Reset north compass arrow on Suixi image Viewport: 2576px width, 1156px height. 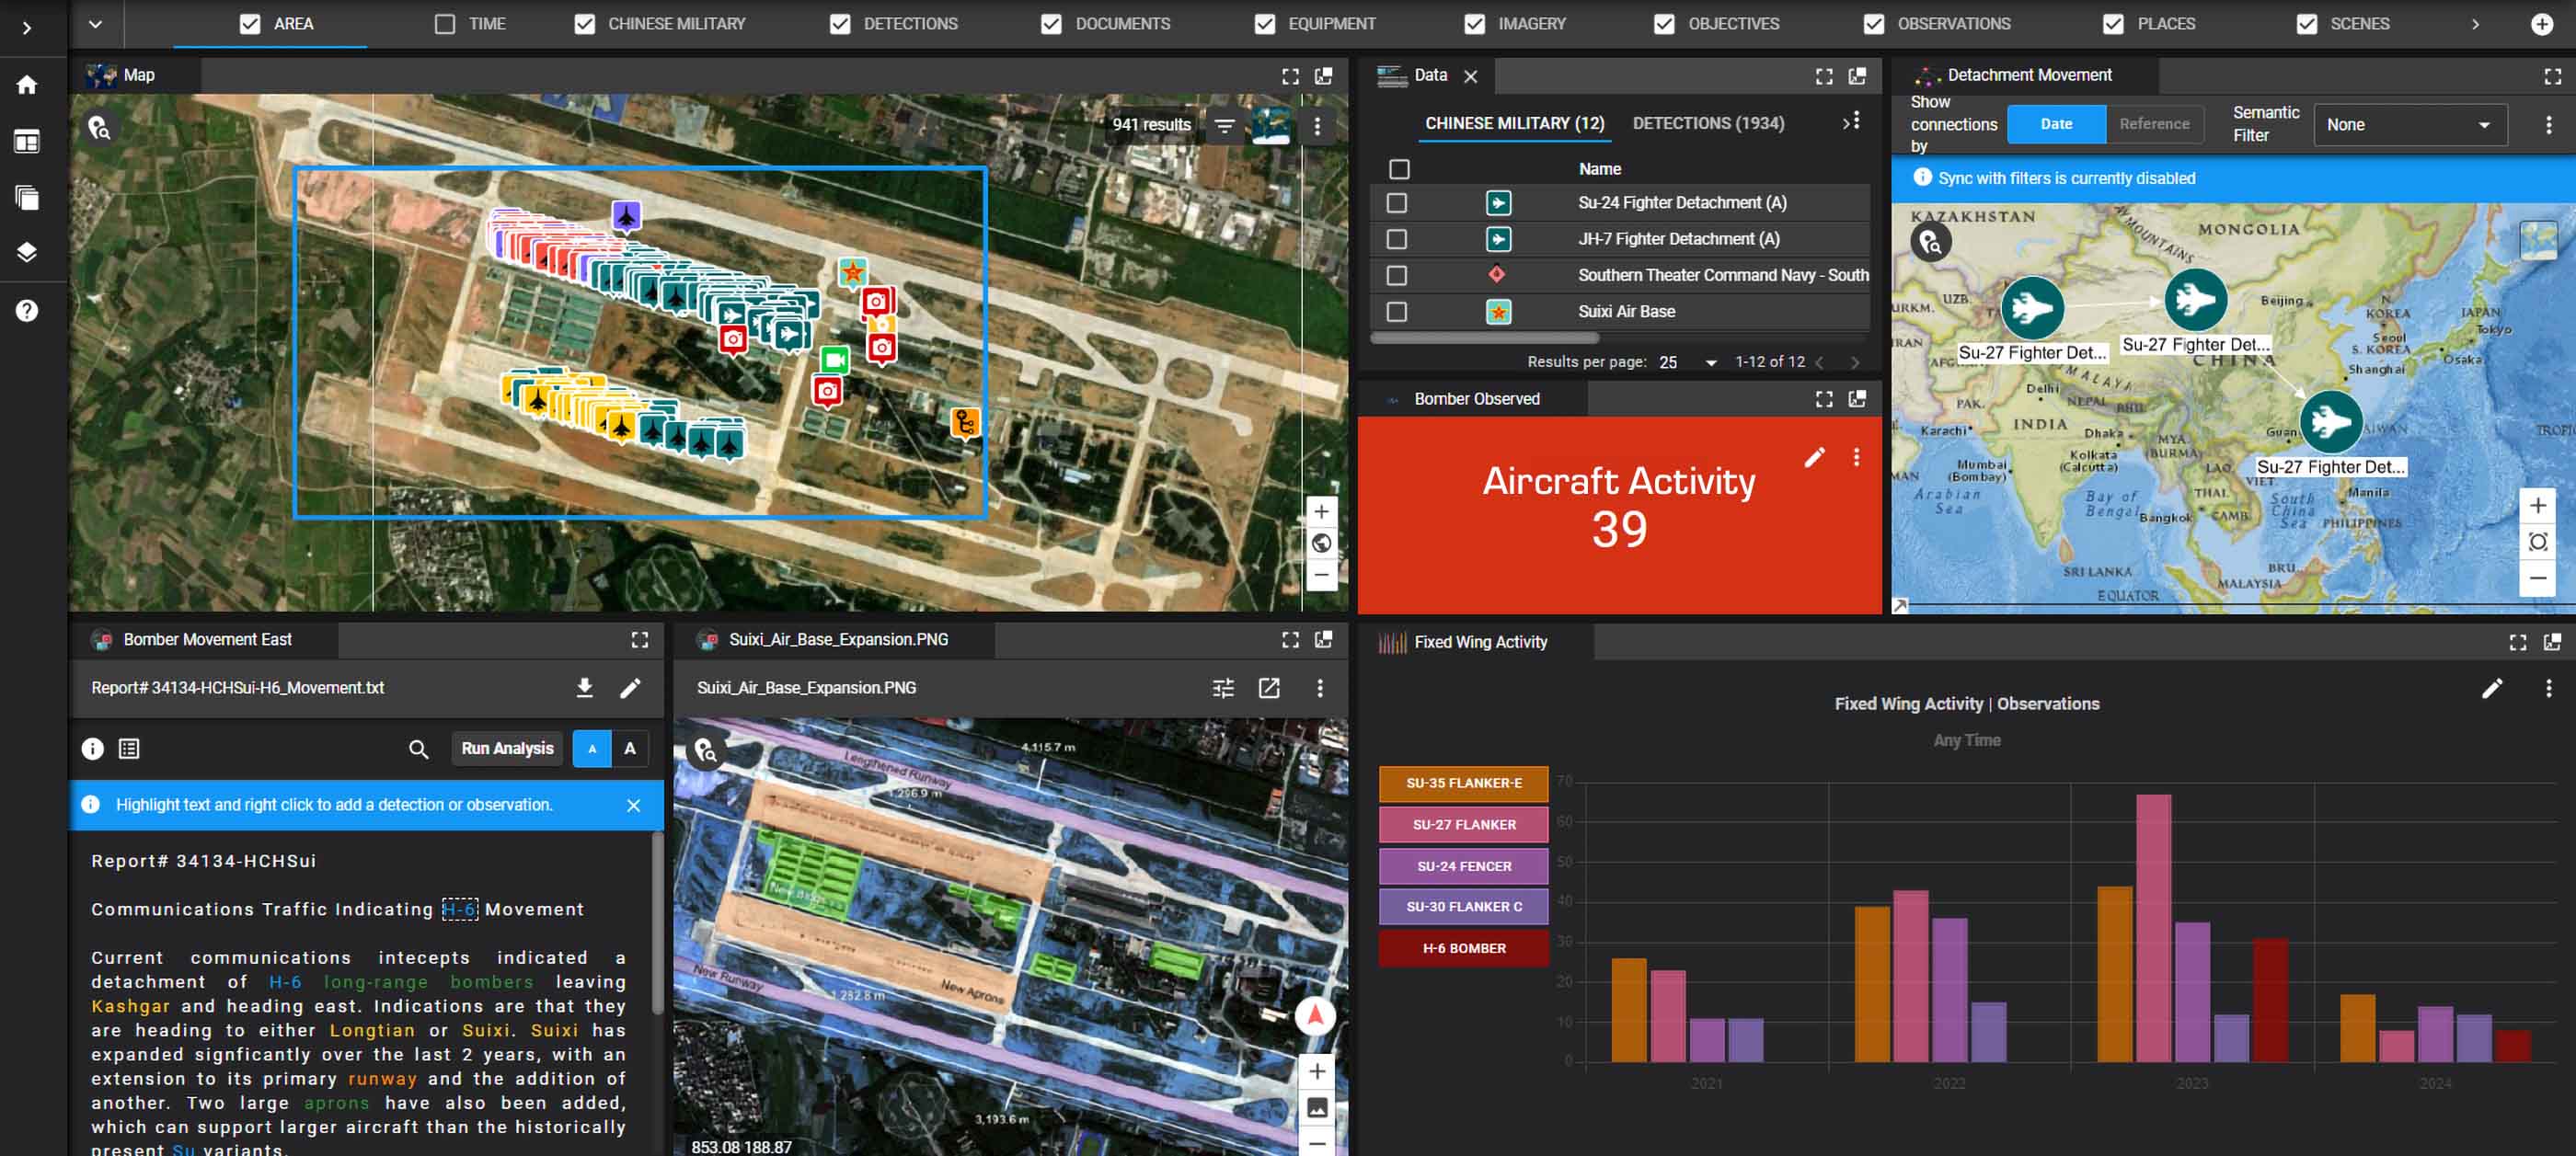click(1315, 1016)
